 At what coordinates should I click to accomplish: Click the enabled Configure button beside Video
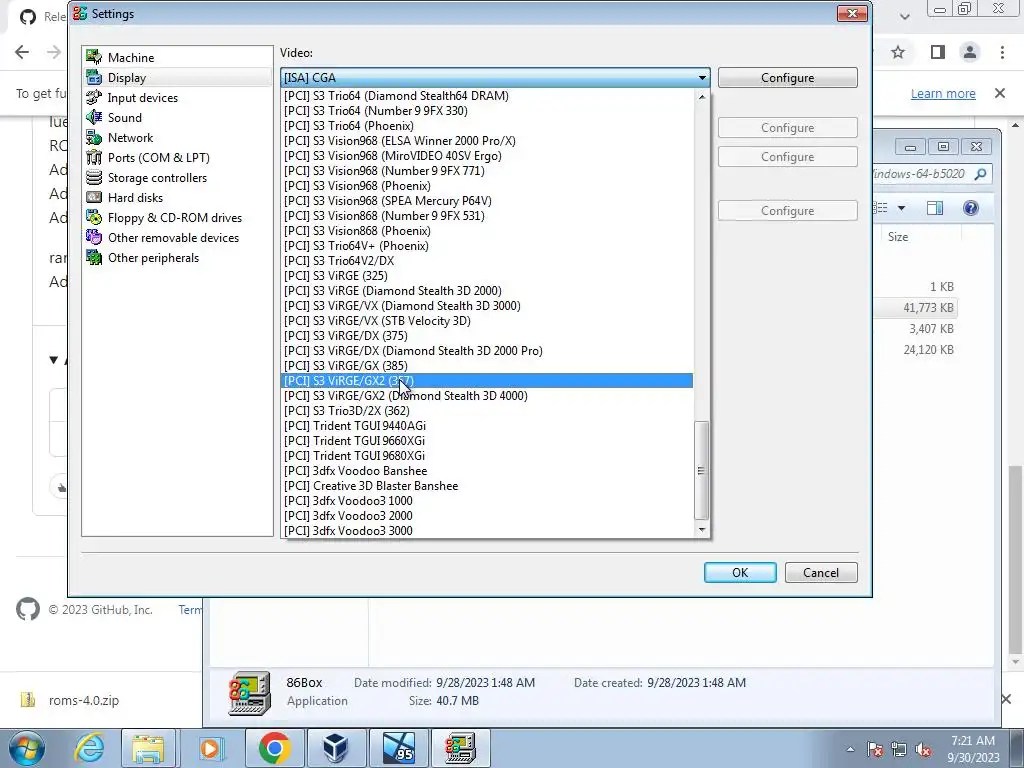click(788, 78)
